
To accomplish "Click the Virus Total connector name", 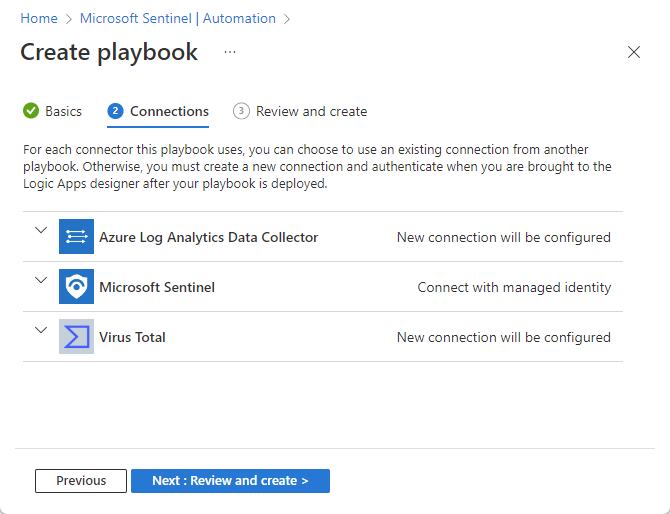I will [132, 337].
